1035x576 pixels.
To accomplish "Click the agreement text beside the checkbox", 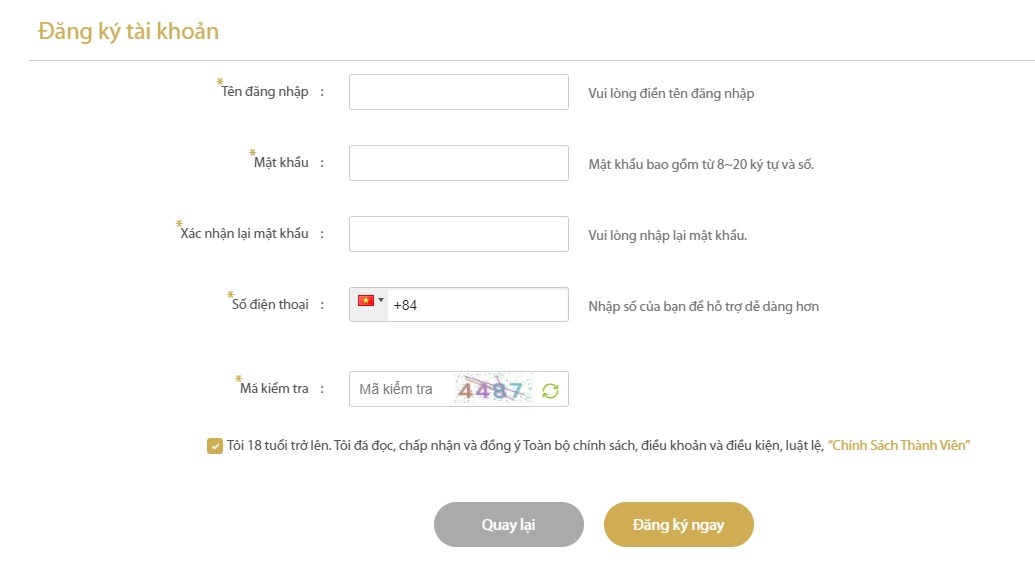I will (x=525, y=446).
